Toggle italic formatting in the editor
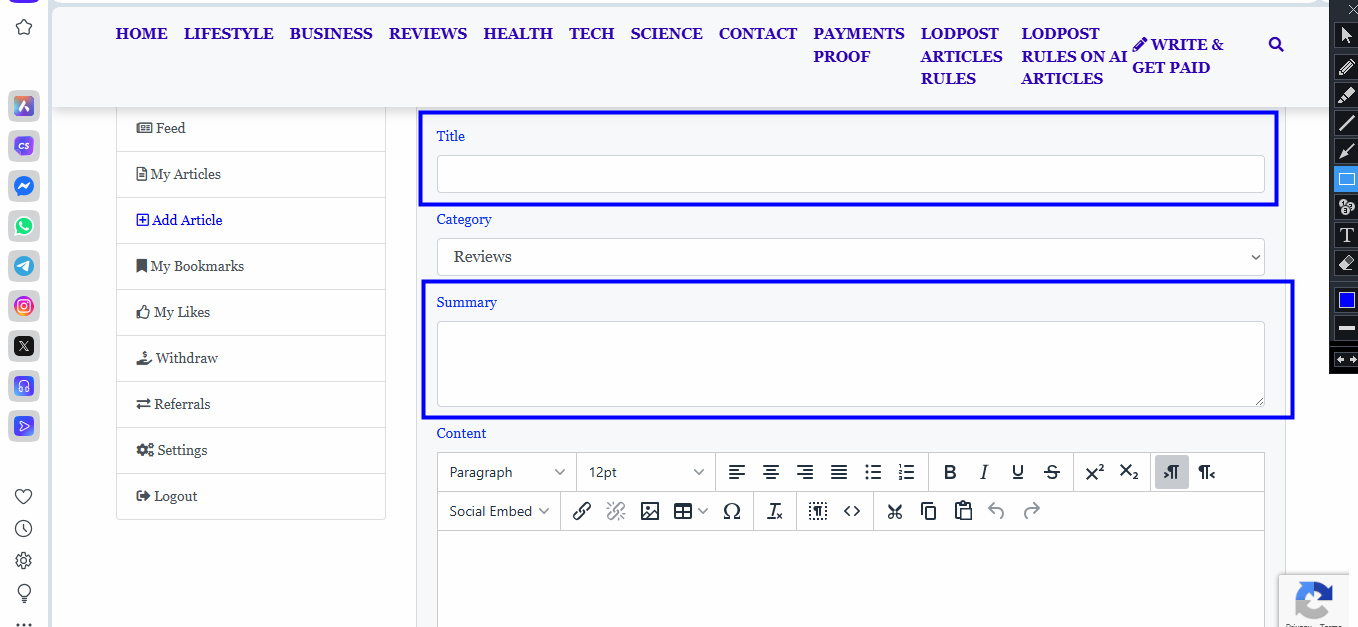Viewport: 1358px width, 627px height. [984, 472]
